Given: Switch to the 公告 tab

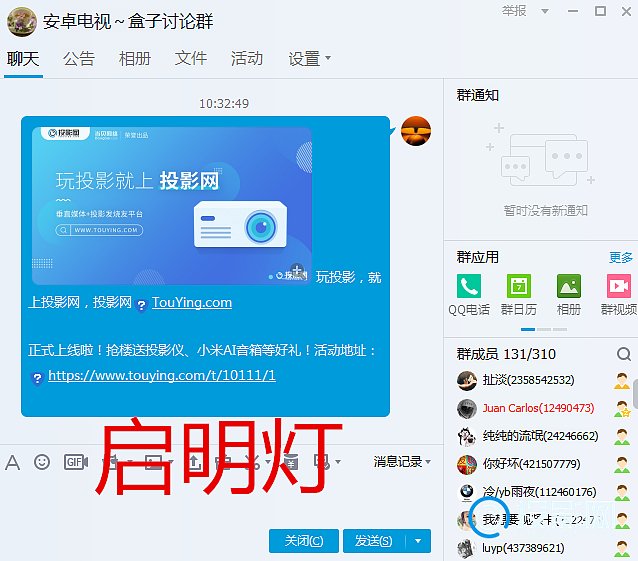Looking at the screenshot, I should [x=79, y=59].
